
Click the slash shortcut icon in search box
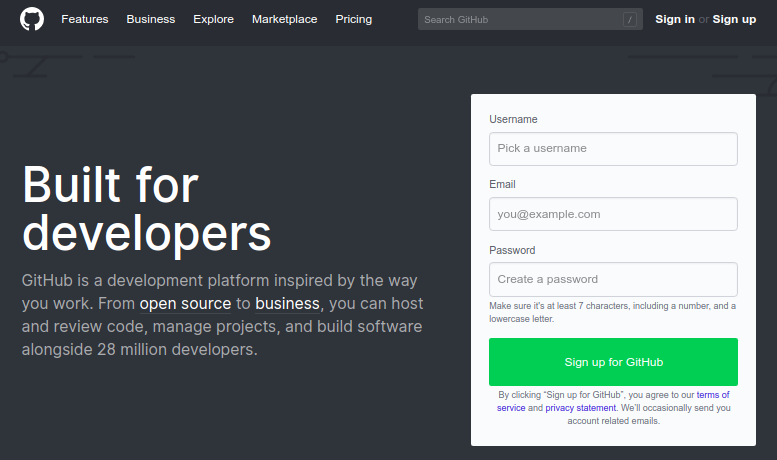click(629, 20)
